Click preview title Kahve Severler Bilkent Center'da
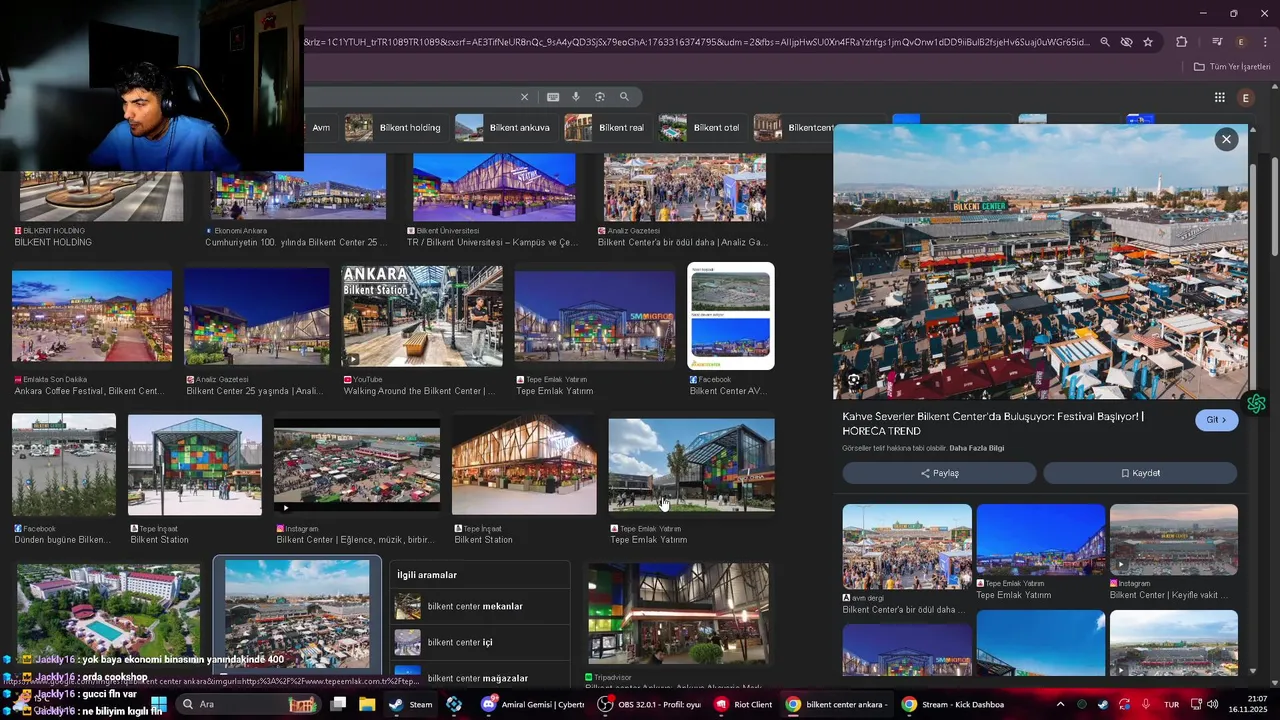Viewport: 1280px width, 720px height. 993,424
